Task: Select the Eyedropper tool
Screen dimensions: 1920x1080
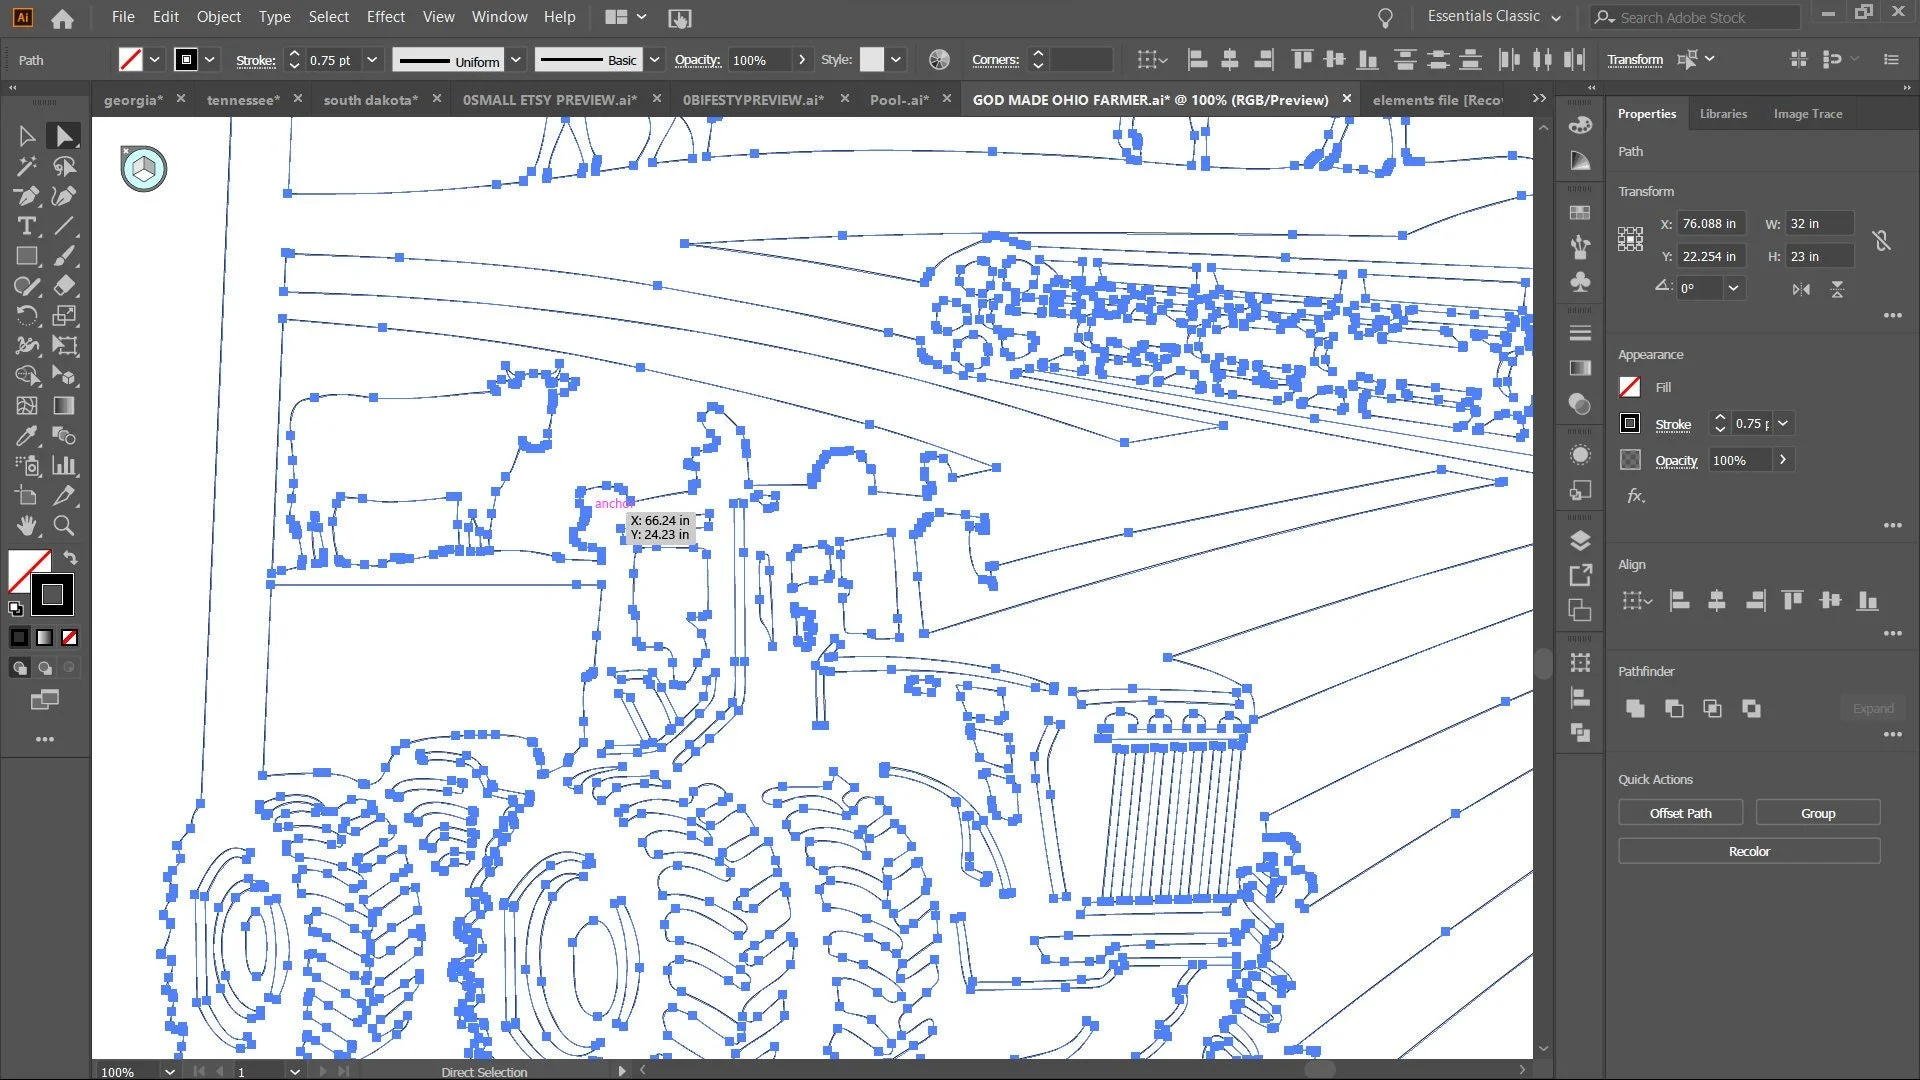Action: tap(27, 436)
